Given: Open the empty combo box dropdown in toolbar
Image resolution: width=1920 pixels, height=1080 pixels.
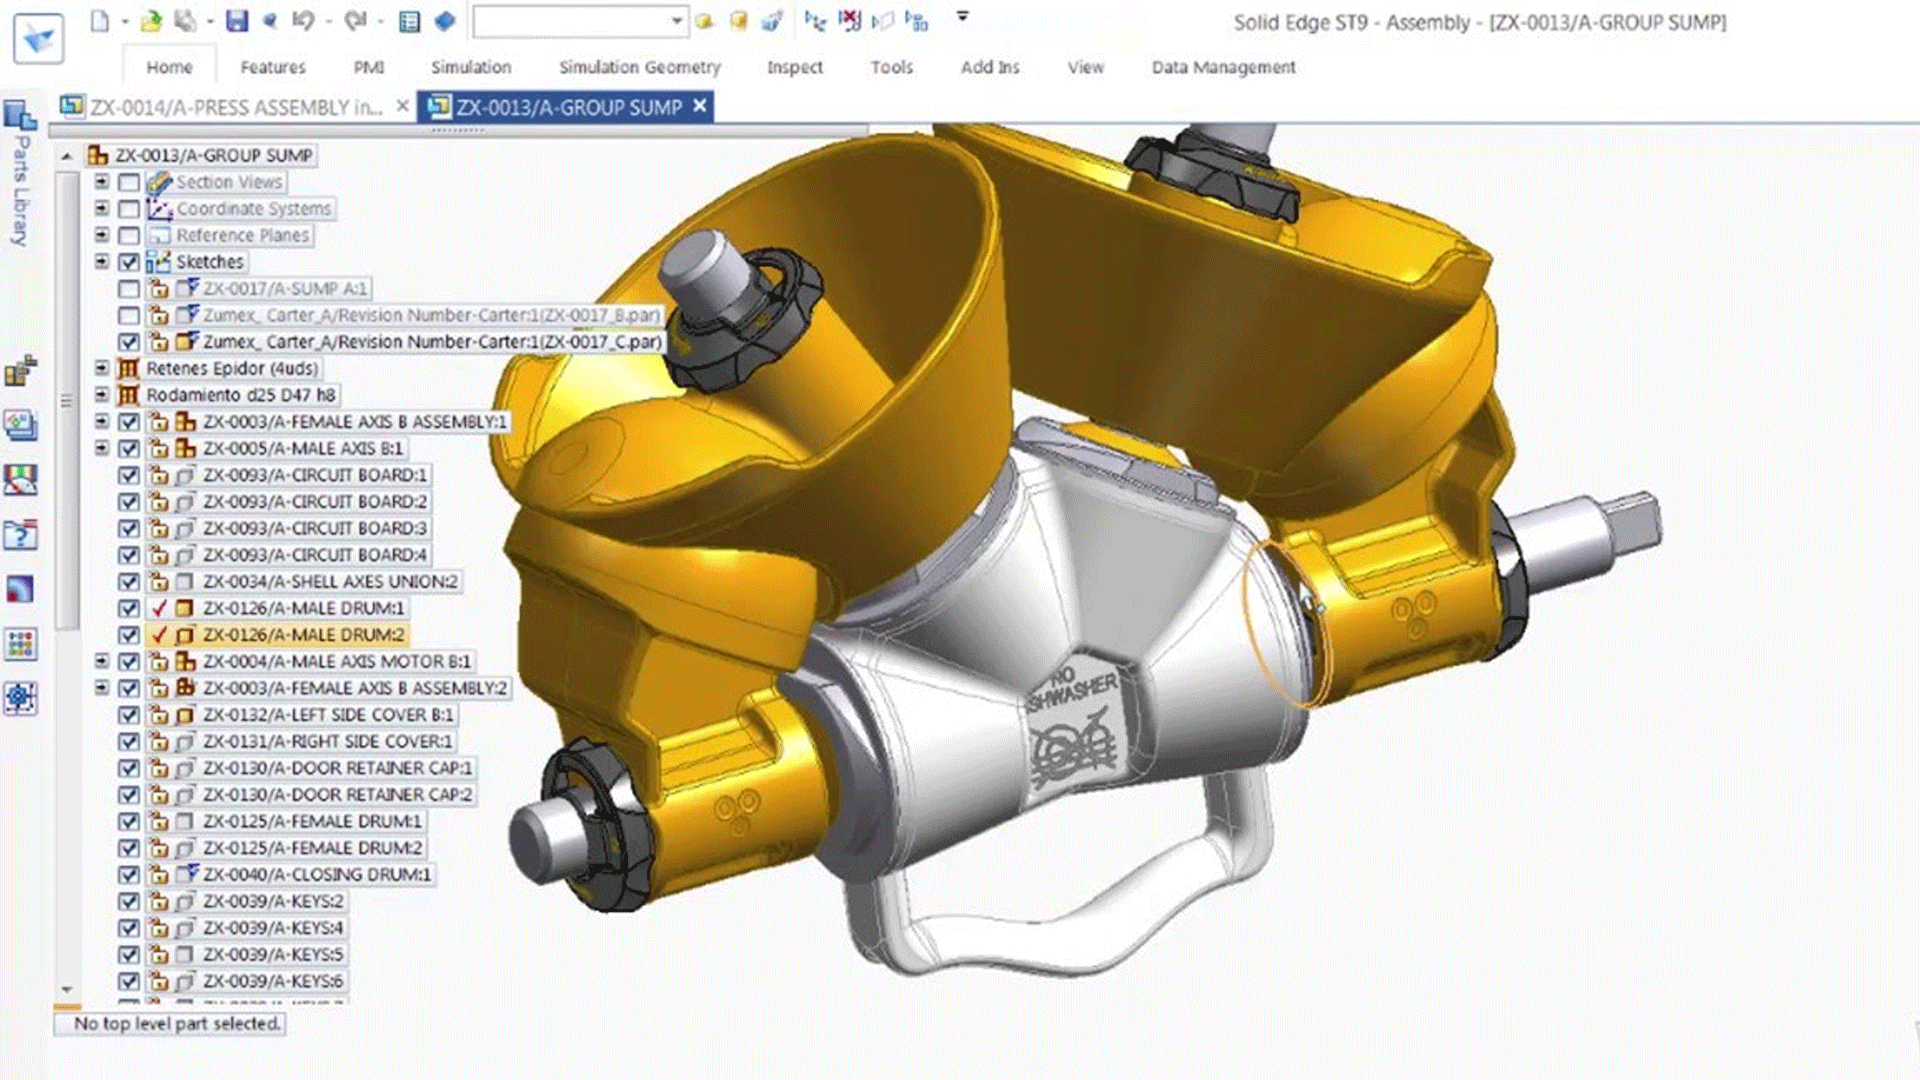Looking at the screenshot, I should point(677,21).
